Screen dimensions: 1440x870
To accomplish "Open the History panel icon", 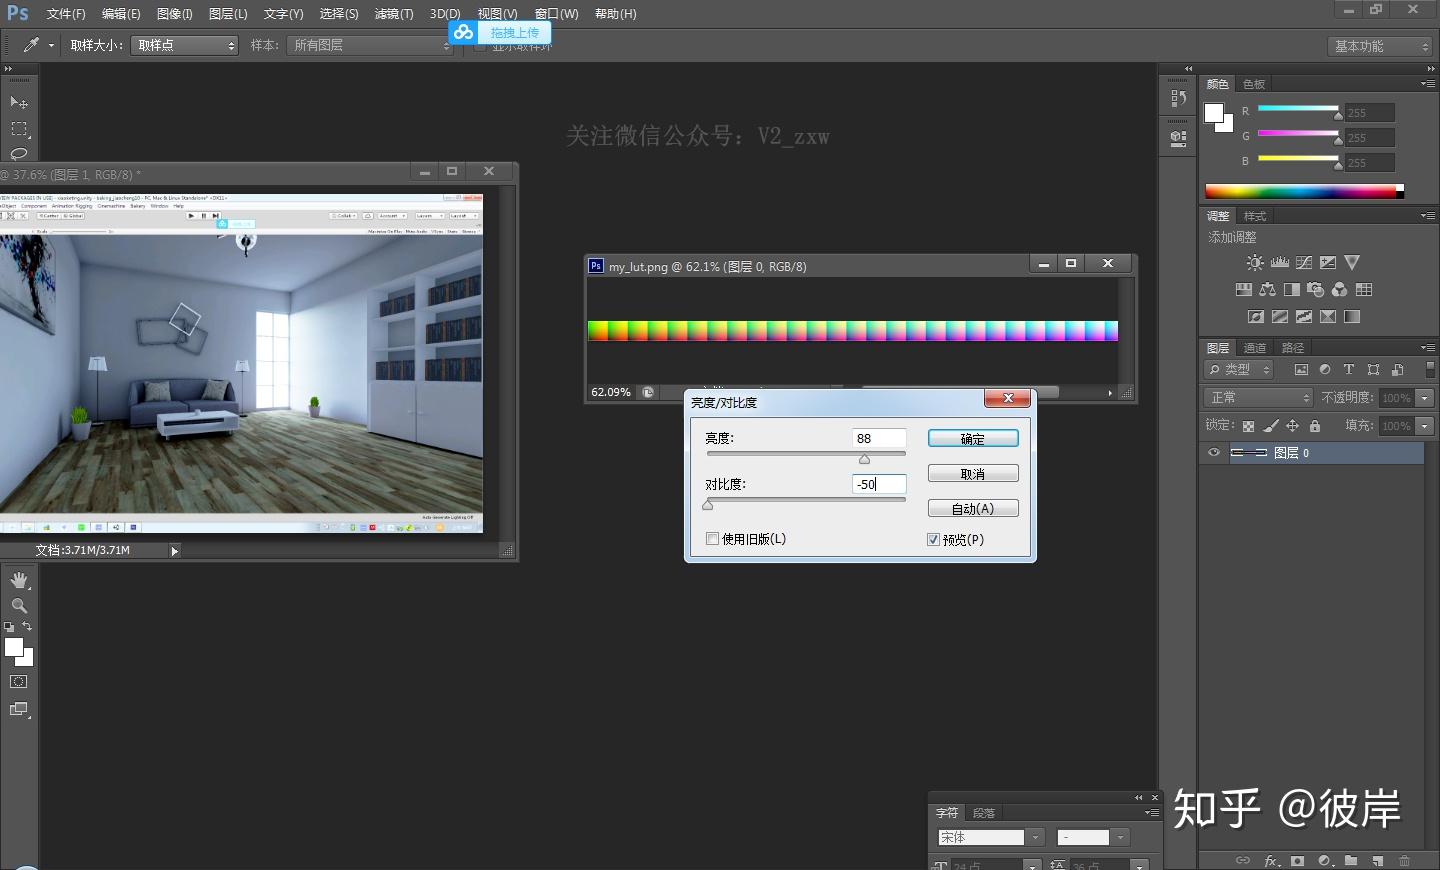I will [1178, 98].
